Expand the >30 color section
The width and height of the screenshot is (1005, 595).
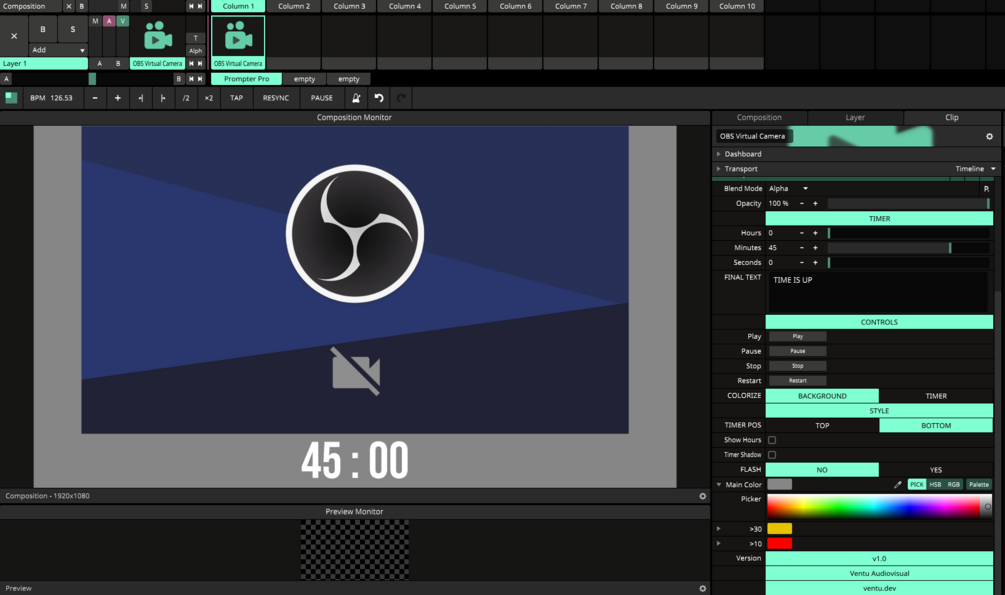(718, 529)
